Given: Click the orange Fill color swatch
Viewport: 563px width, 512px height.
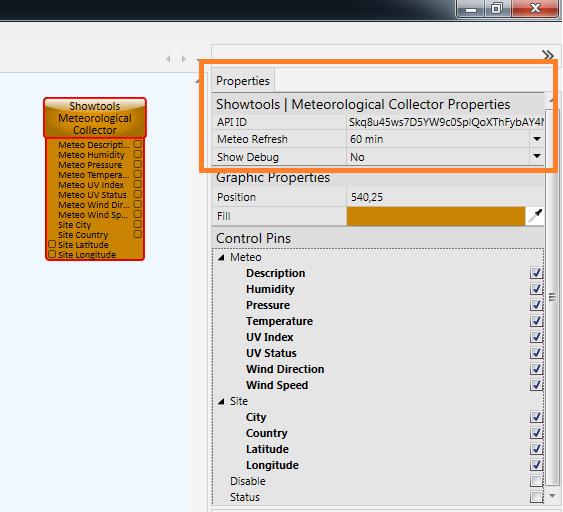Looking at the screenshot, I should click(436, 216).
